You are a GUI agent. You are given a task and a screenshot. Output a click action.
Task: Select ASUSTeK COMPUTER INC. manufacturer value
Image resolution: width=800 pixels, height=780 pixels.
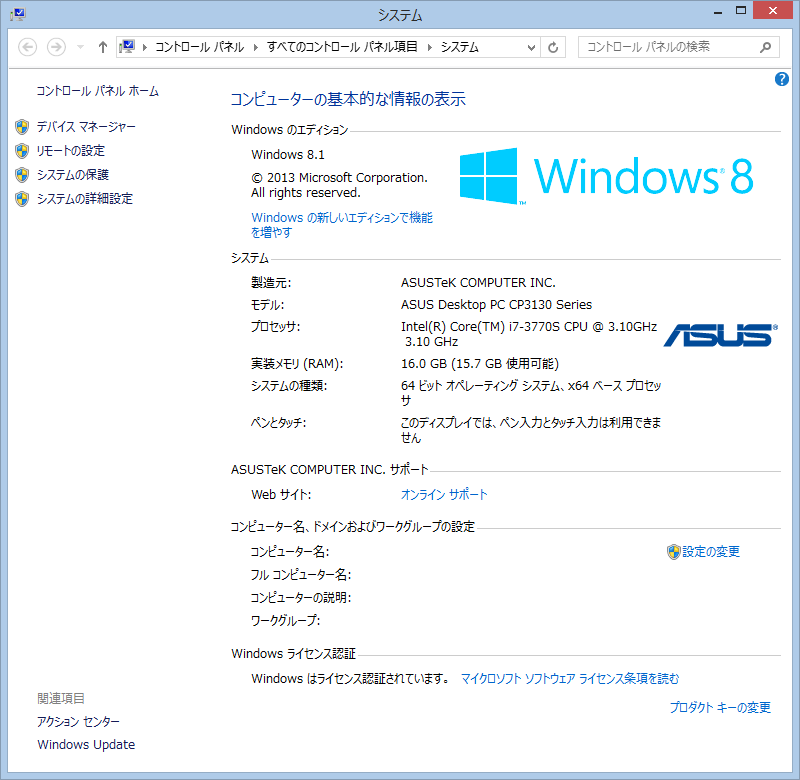[x=478, y=283]
